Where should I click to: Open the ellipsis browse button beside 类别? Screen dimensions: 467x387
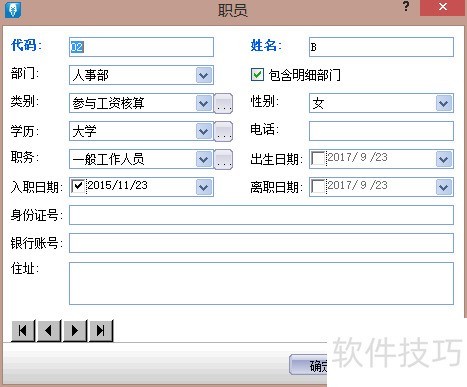(x=223, y=104)
